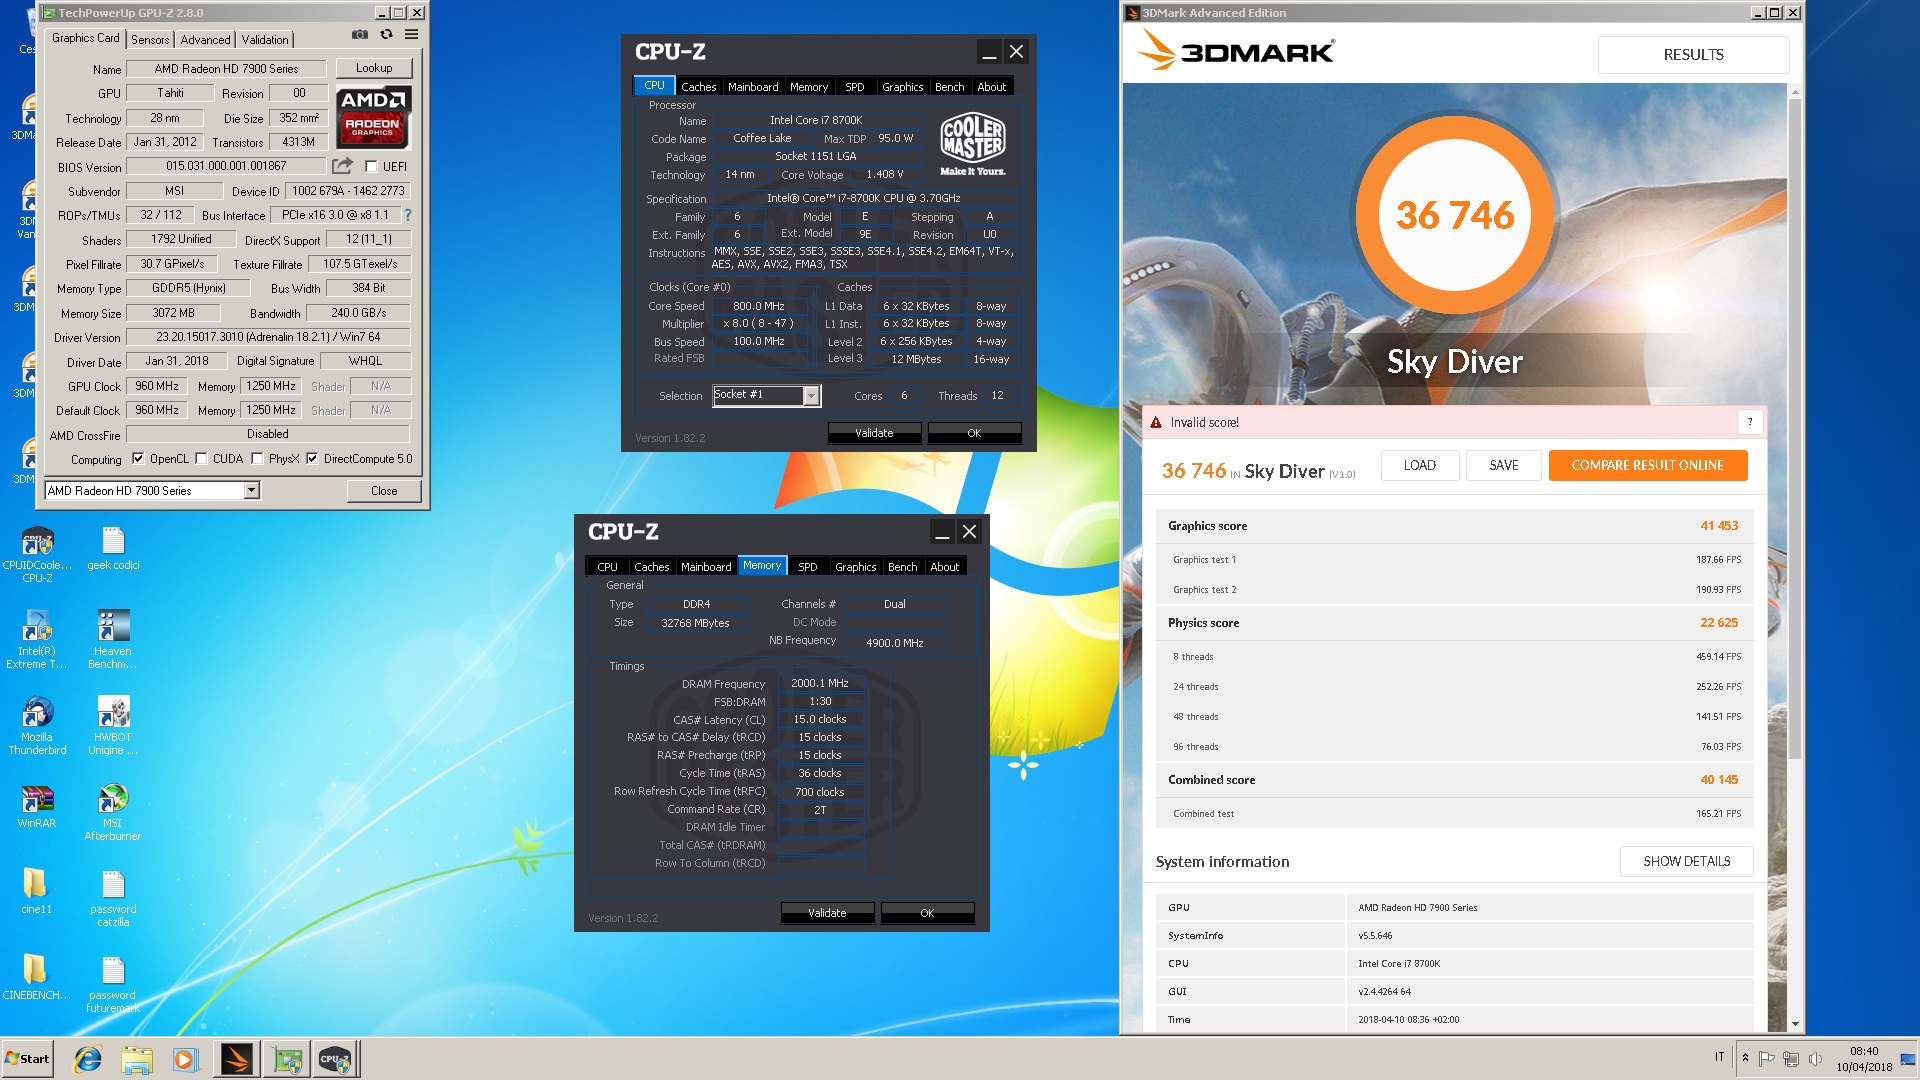Toggle the DirectCompute 5.0 checkbox
Image resolution: width=1920 pixels, height=1080 pixels.
(x=312, y=459)
